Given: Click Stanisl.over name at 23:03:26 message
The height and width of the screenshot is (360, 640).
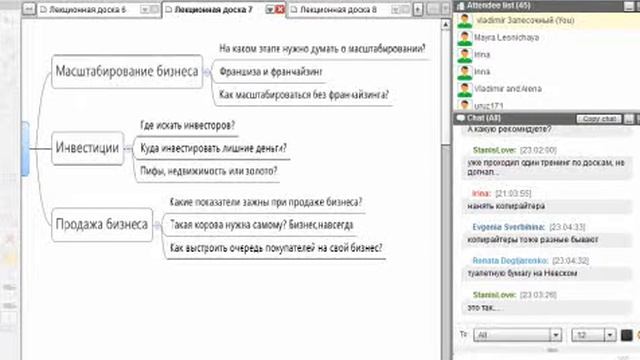Looking at the screenshot, I should pyautogui.click(x=494, y=295).
